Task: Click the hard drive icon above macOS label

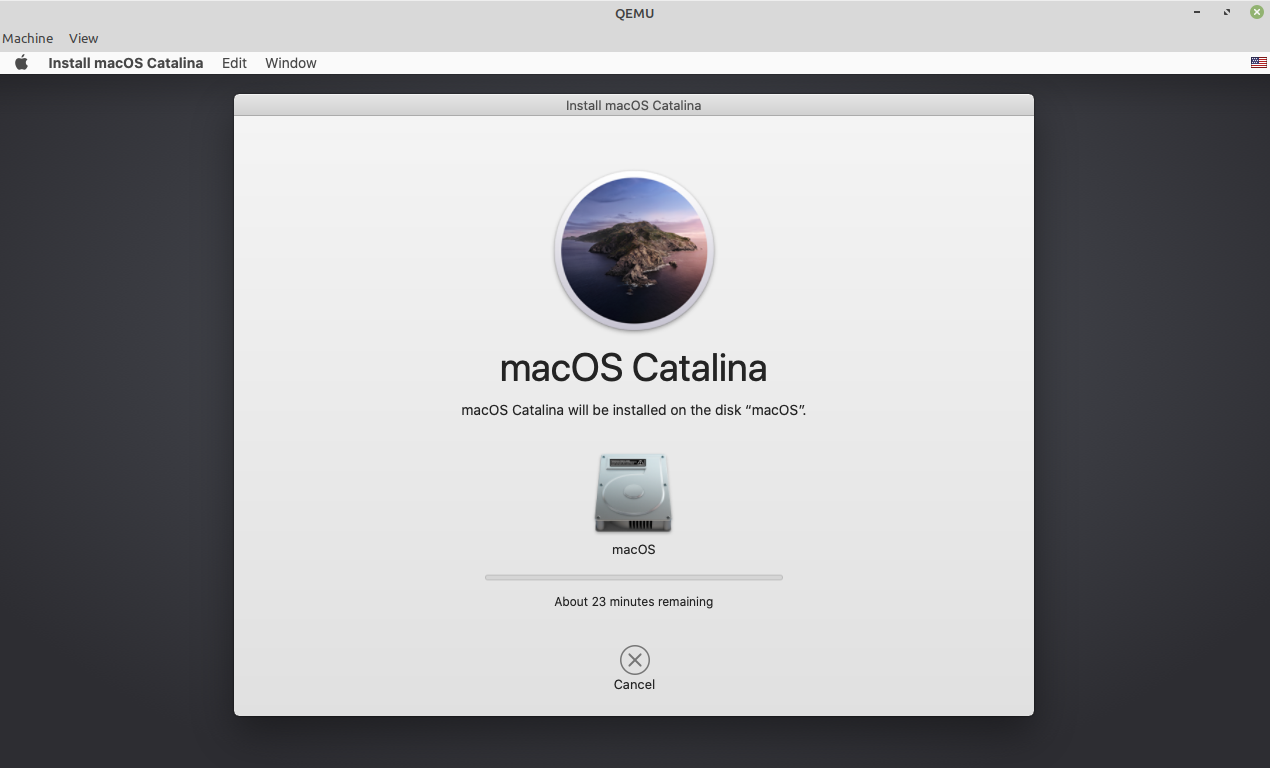Action: [633, 492]
